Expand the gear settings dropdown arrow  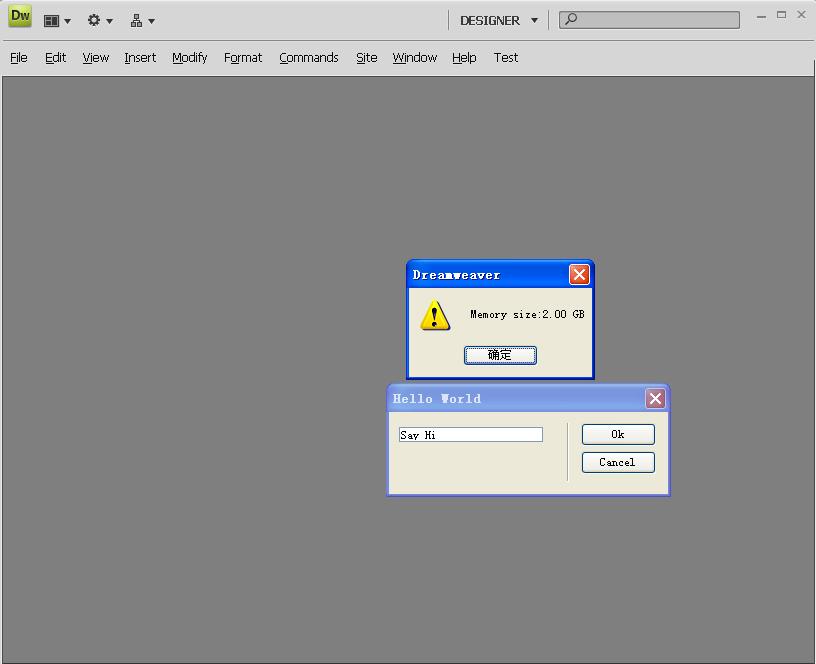[109, 21]
